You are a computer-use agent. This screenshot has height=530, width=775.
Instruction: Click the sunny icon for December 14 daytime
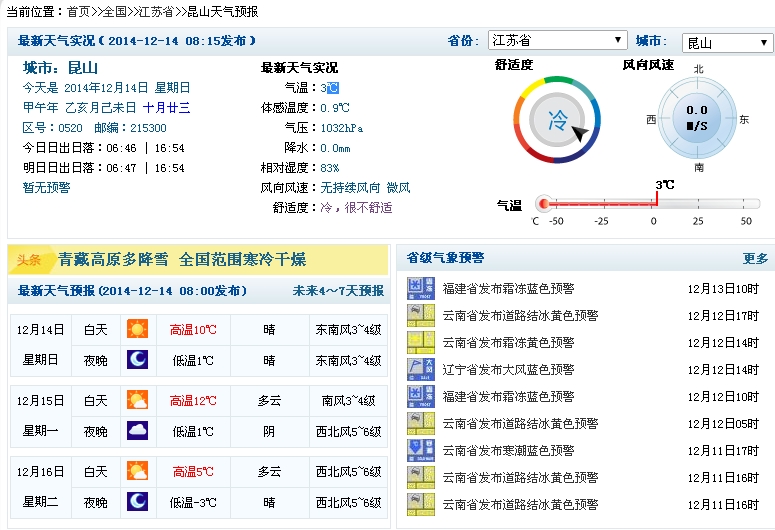137,329
